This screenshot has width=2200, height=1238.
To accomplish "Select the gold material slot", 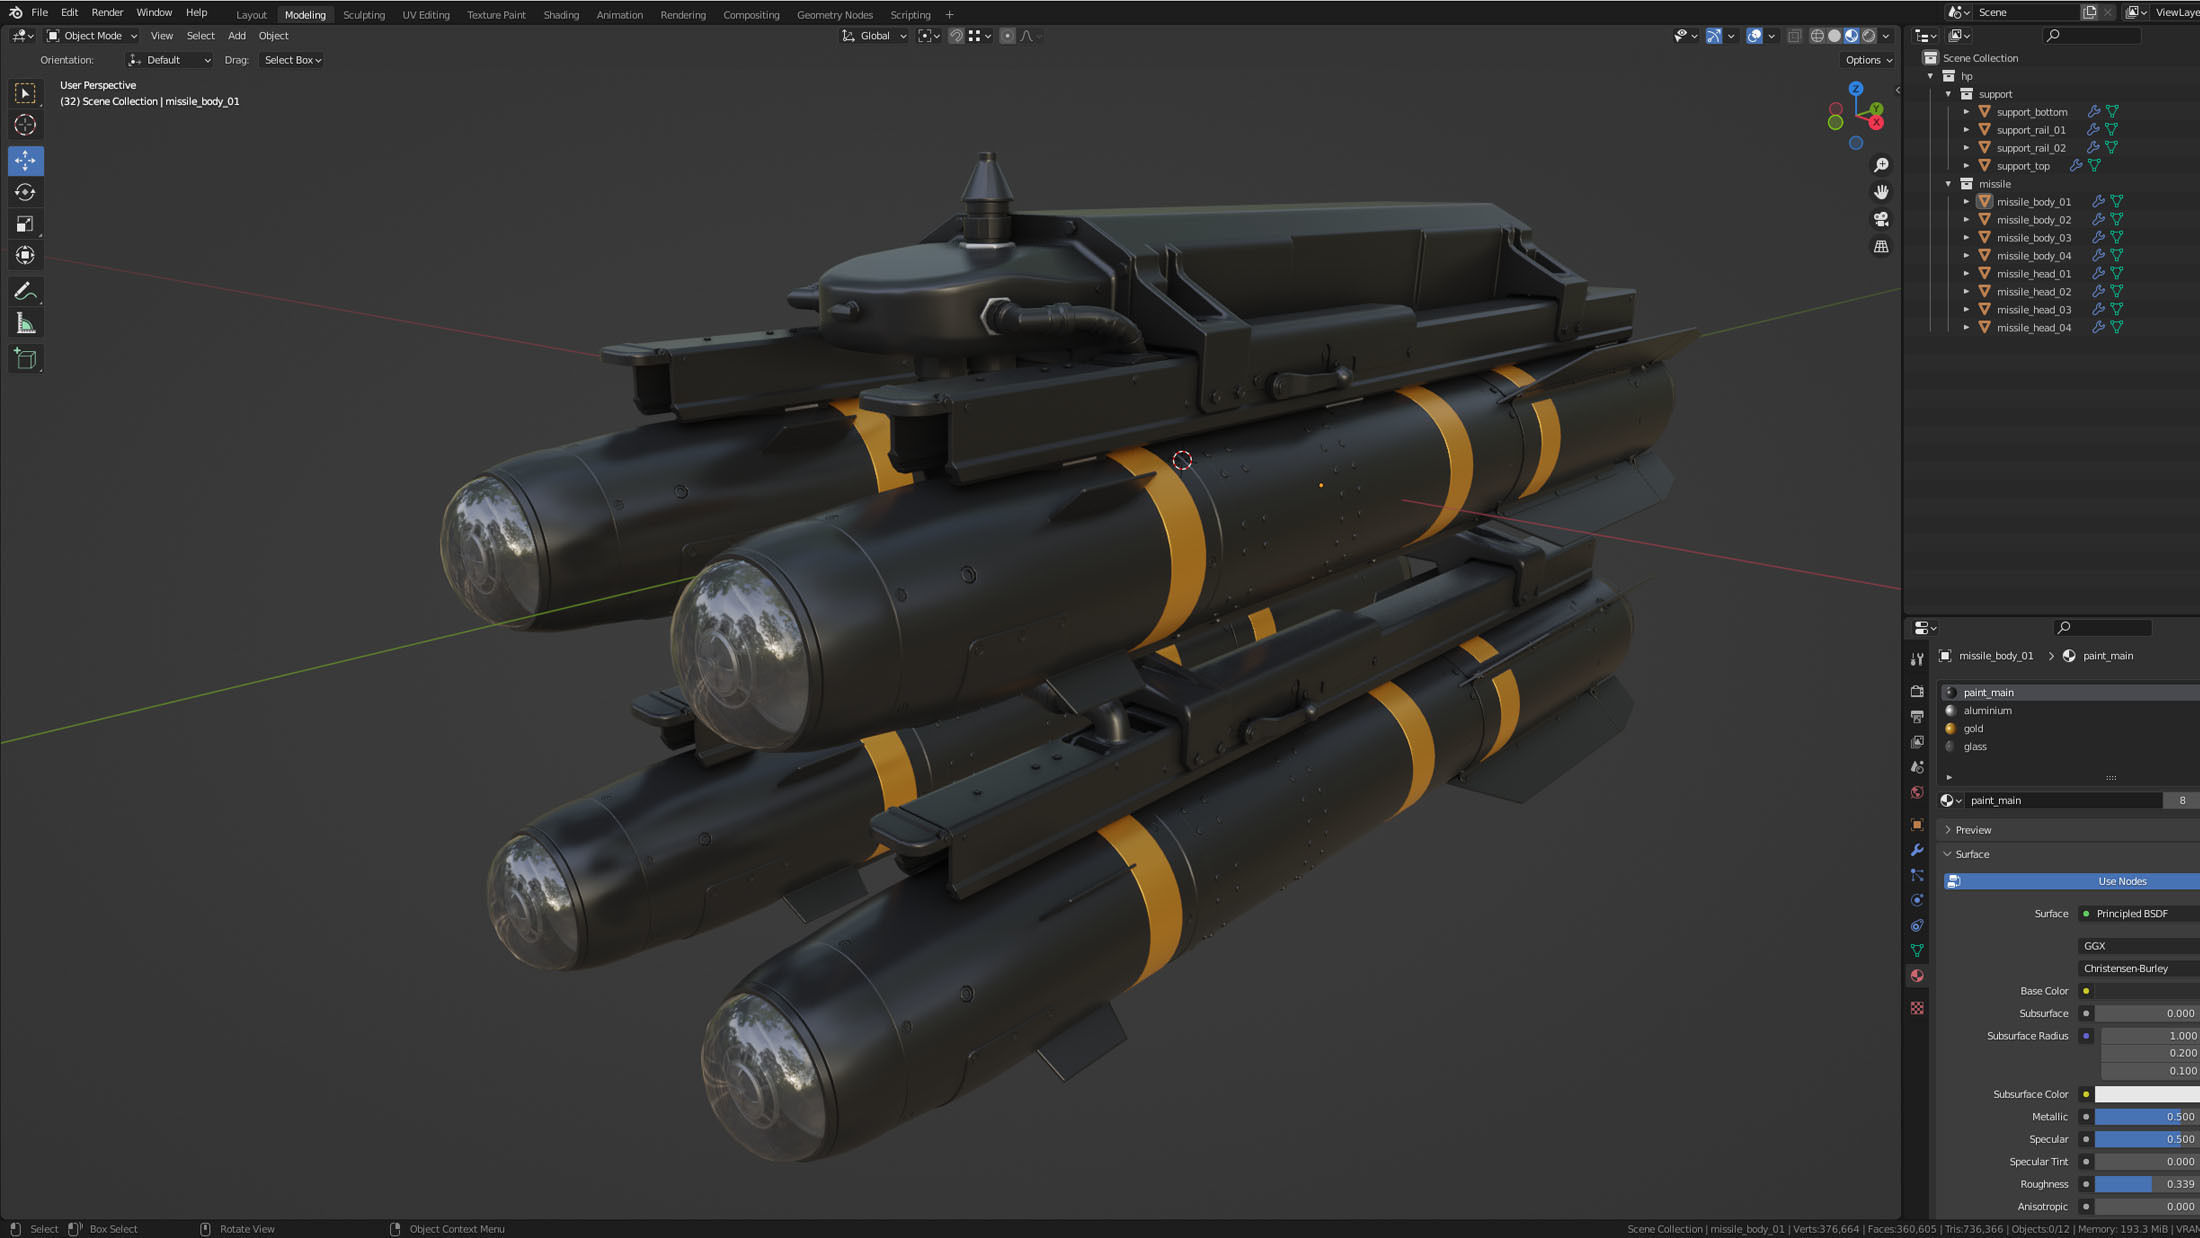I will (x=2069, y=729).
